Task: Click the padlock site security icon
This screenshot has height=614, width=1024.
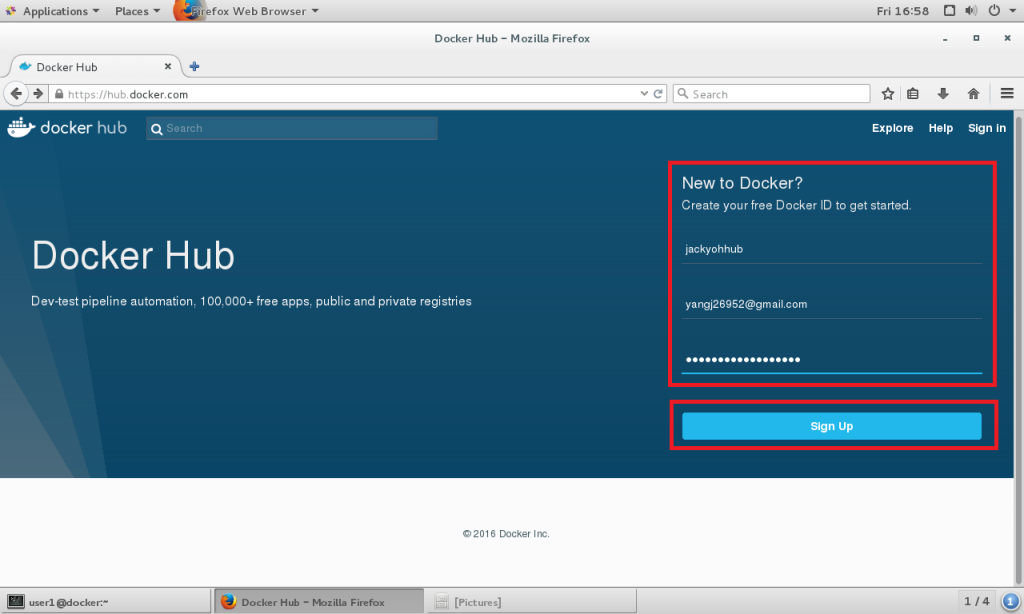Action: 59,94
